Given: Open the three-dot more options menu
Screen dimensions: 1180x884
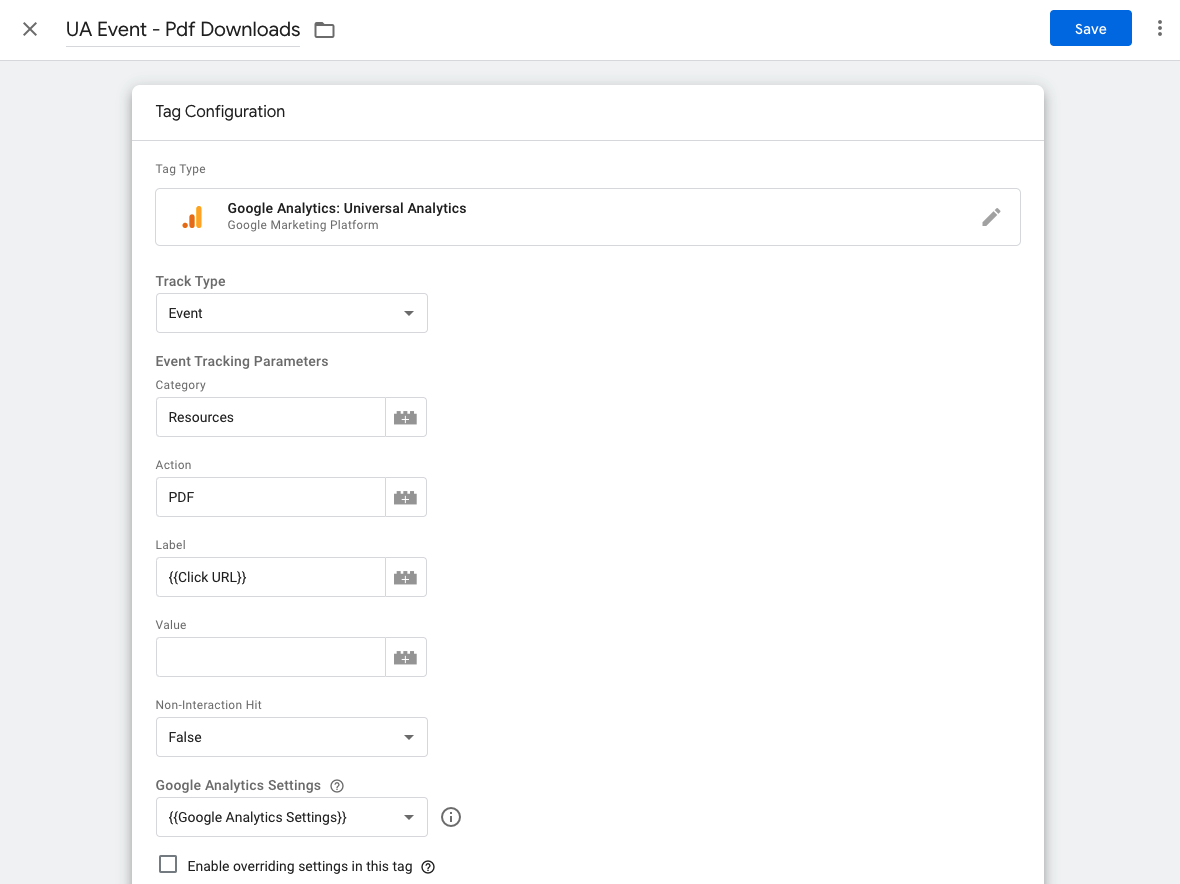Looking at the screenshot, I should point(1160,29).
